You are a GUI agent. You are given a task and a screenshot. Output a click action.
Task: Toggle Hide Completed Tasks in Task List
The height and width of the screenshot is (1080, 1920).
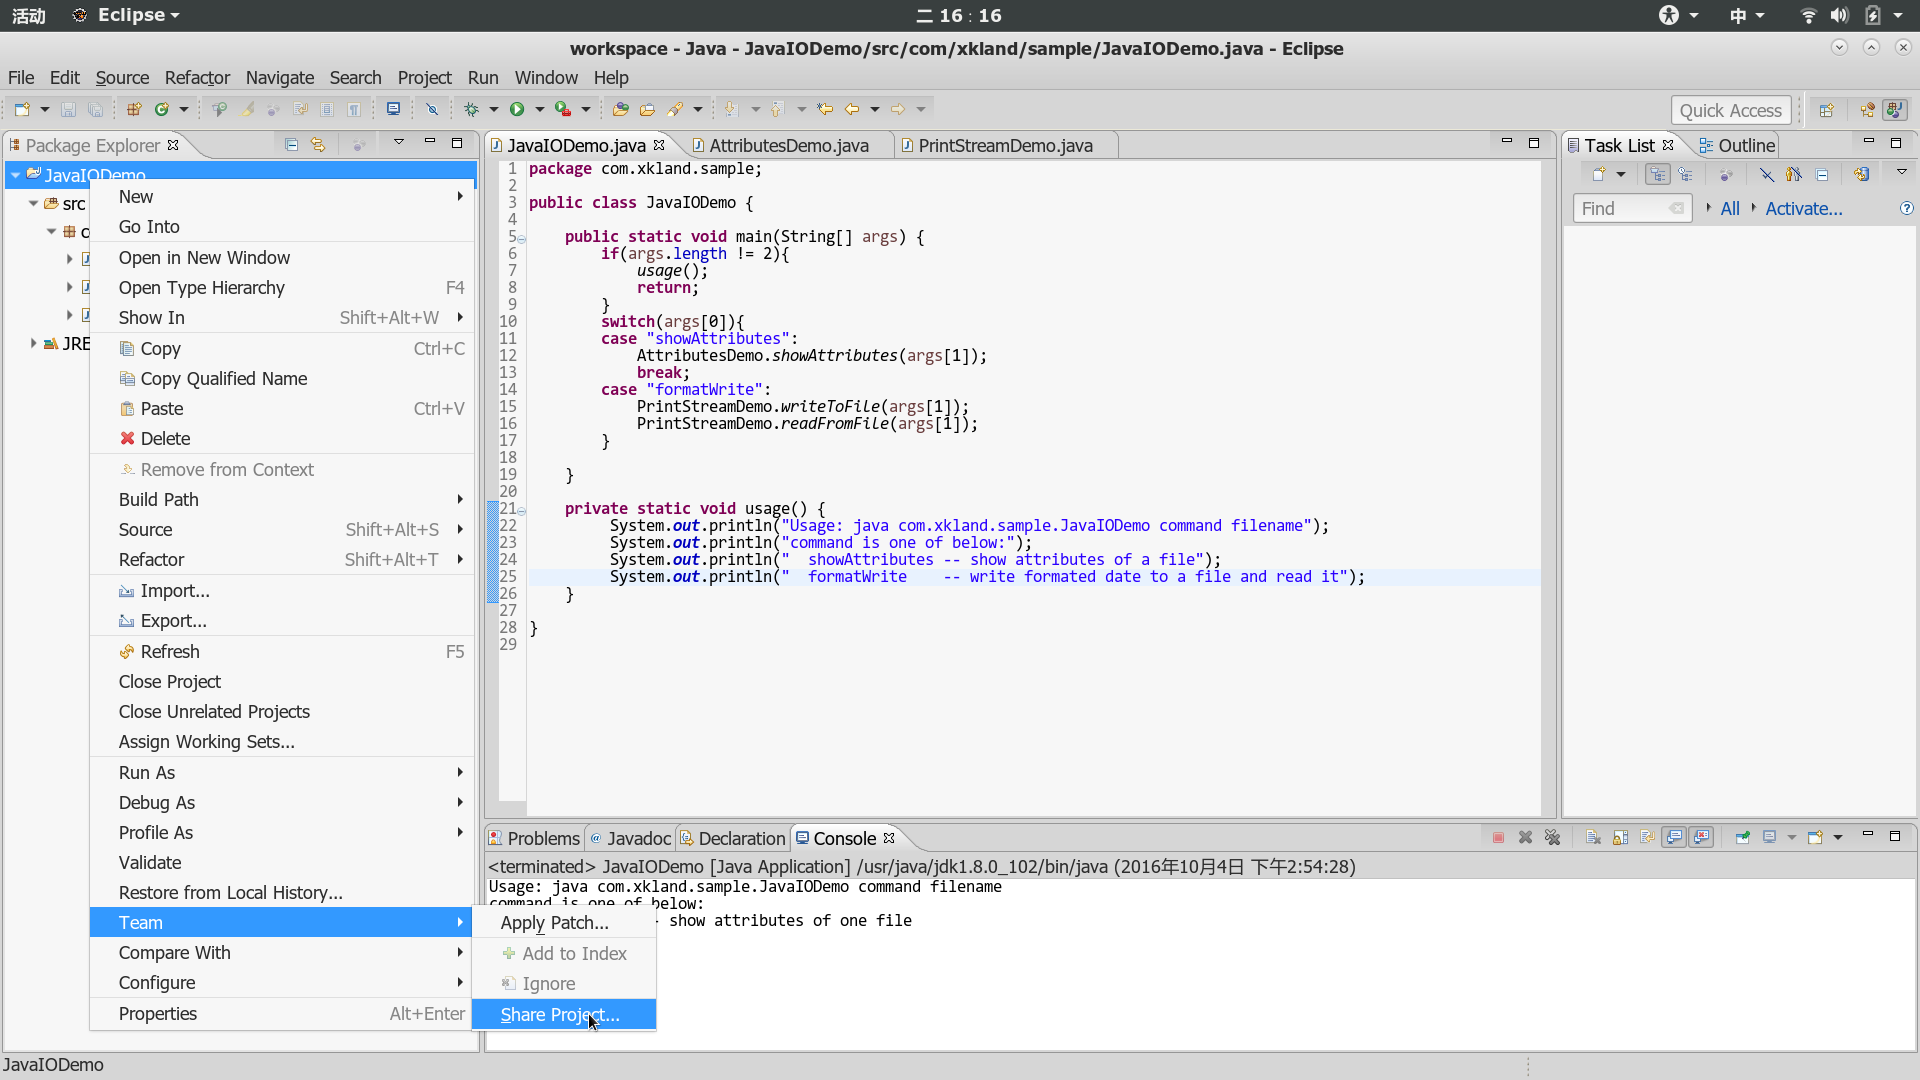[x=1767, y=175]
